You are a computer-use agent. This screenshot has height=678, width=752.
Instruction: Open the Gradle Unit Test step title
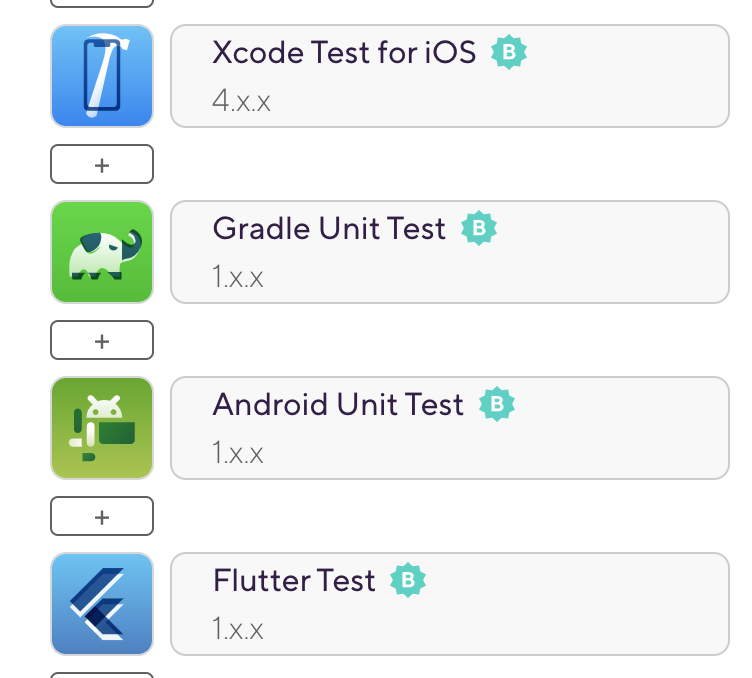tap(329, 228)
